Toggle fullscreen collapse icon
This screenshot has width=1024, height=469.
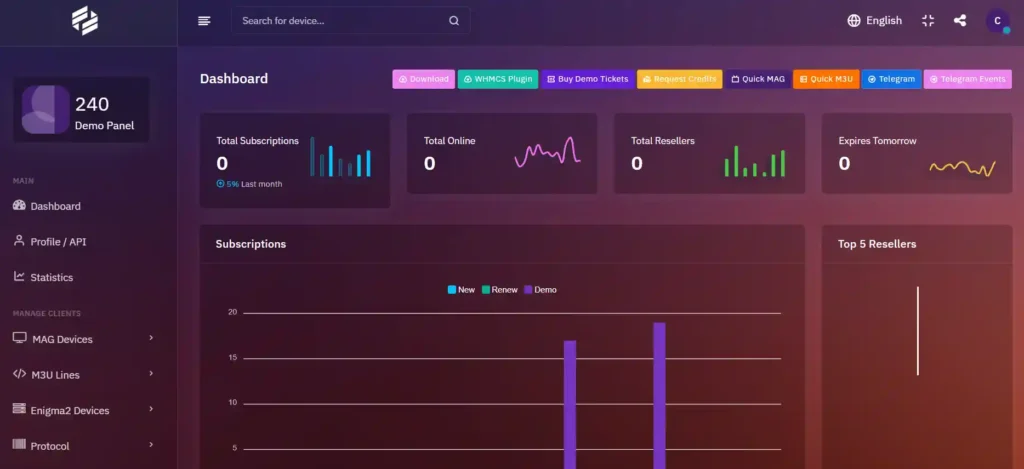tap(928, 21)
